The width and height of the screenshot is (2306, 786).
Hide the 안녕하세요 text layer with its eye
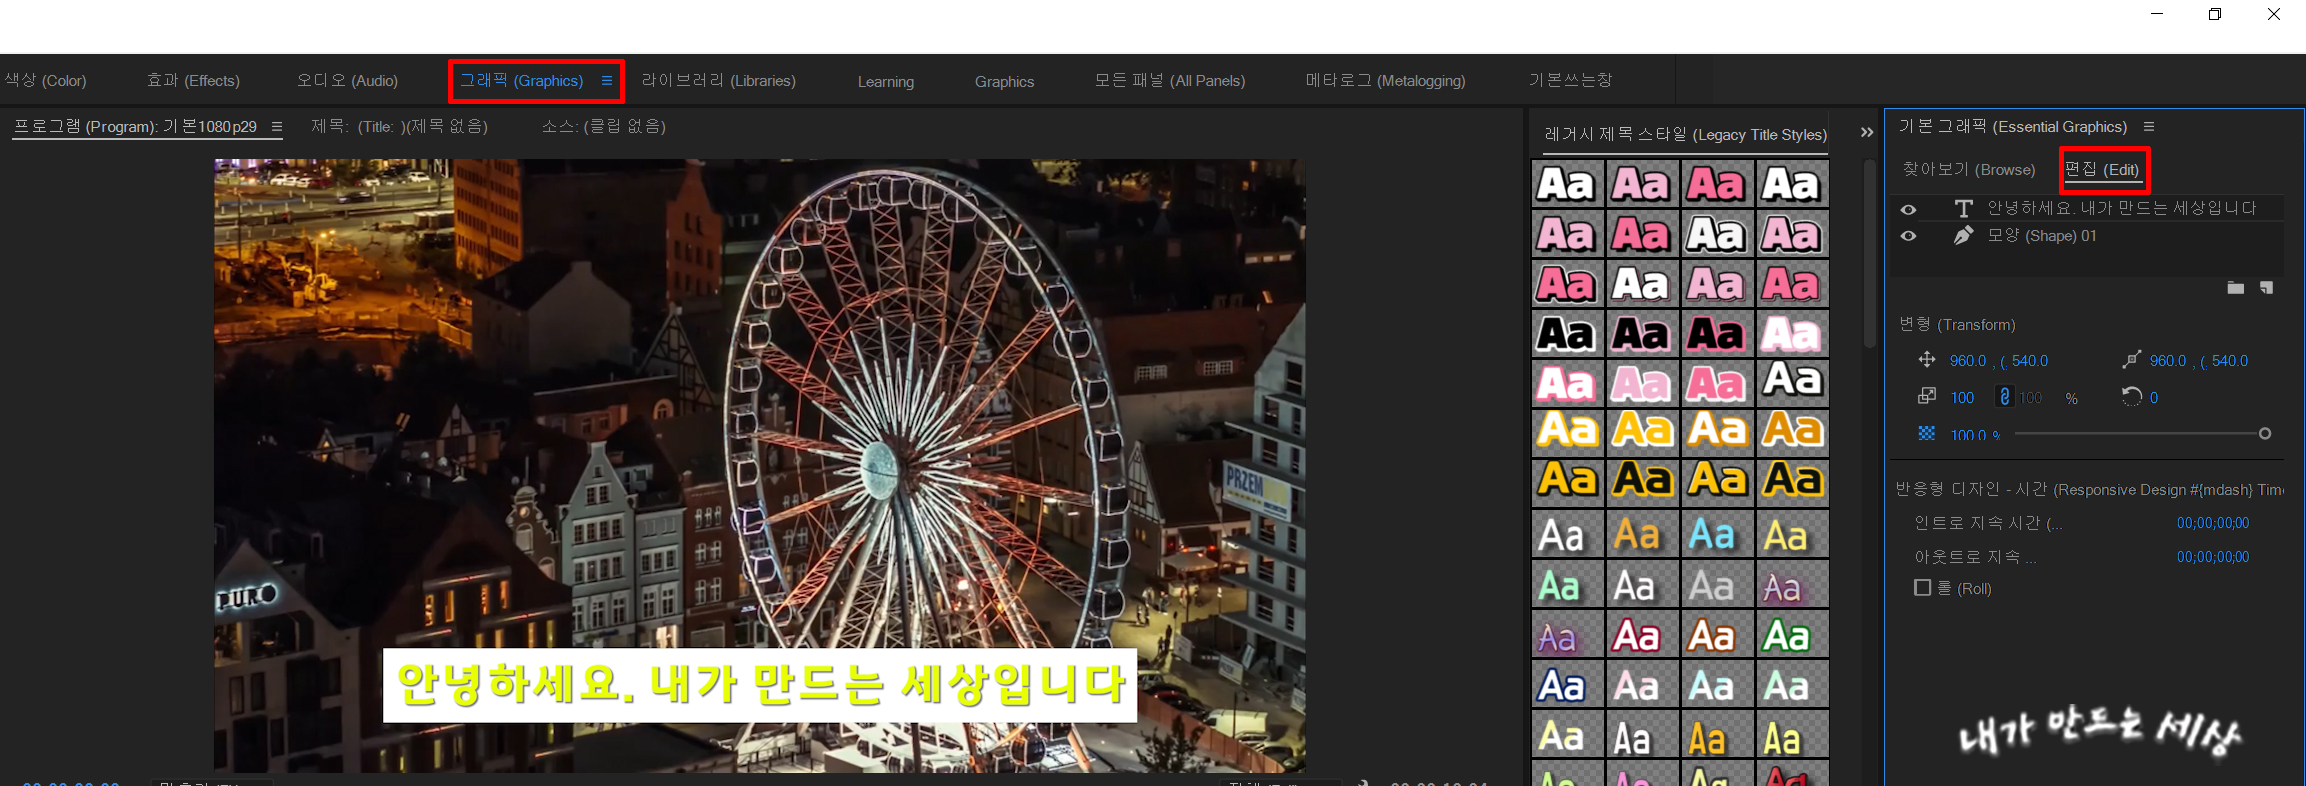pyautogui.click(x=1908, y=209)
